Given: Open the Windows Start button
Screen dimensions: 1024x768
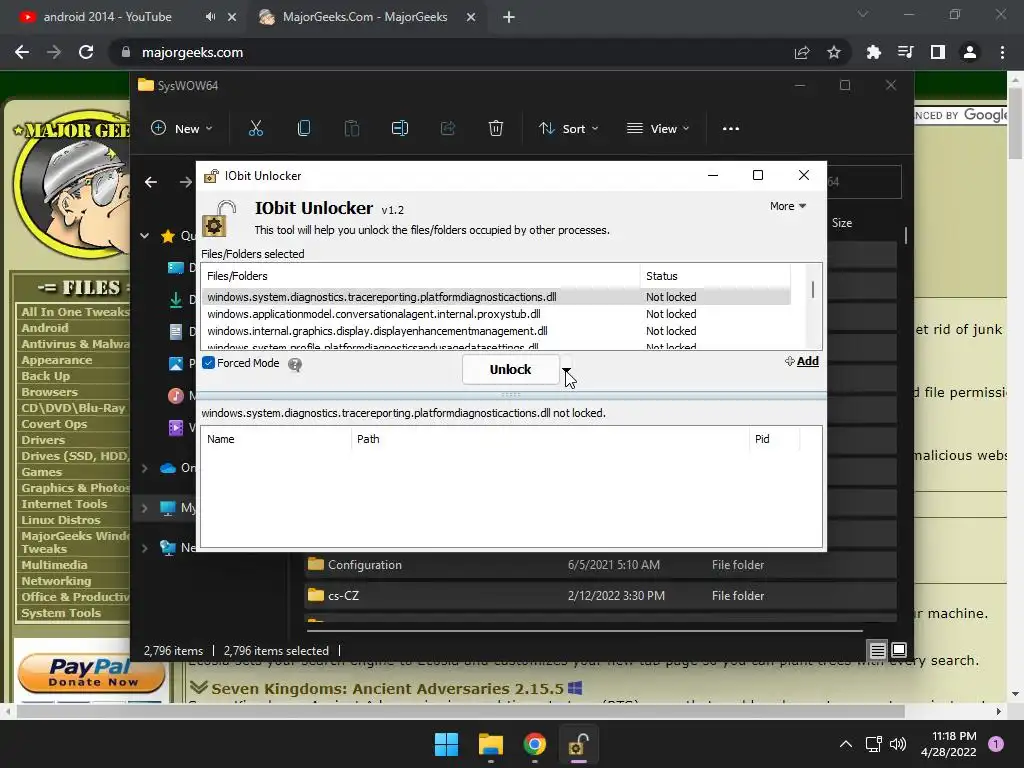Looking at the screenshot, I should click(447, 744).
